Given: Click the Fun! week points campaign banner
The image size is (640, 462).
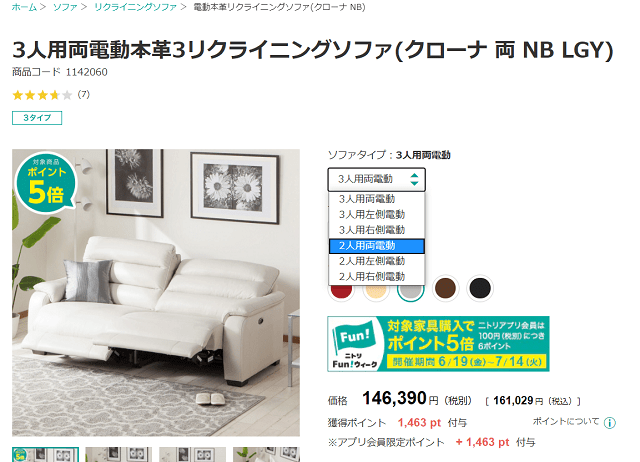Looking at the screenshot, I should (438, 344).
